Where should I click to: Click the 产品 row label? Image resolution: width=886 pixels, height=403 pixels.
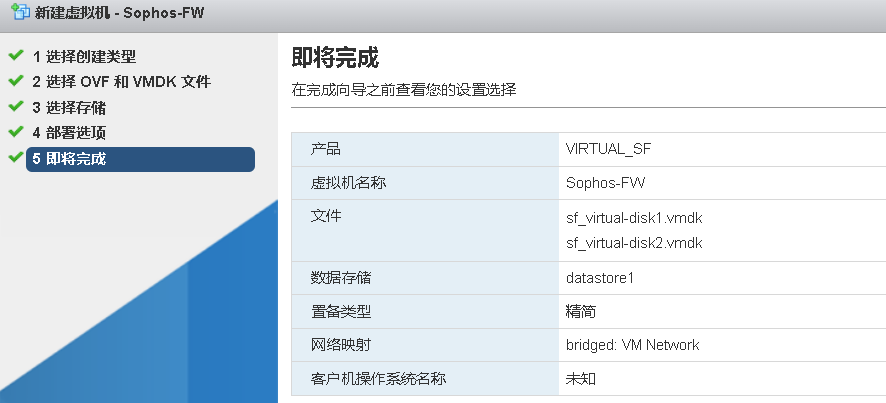point(325,149)
